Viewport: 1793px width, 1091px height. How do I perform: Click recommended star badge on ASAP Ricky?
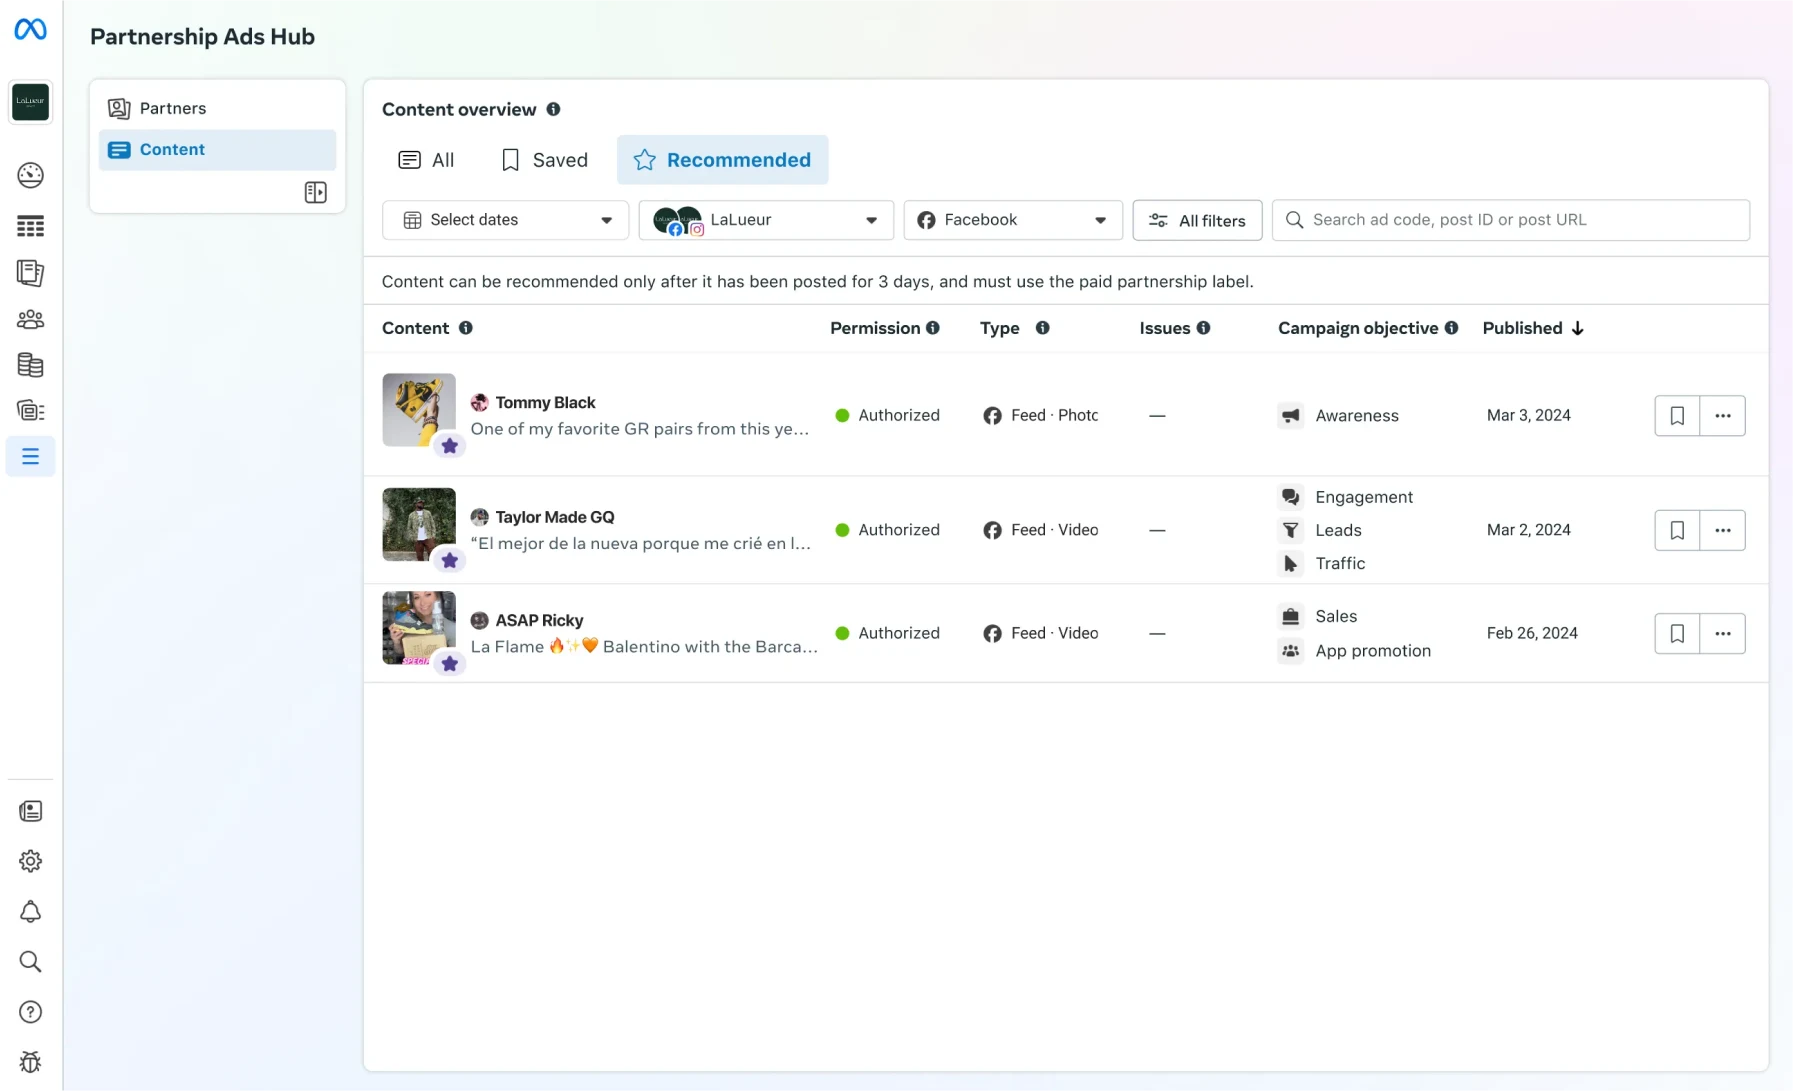[x=450, y=663]
